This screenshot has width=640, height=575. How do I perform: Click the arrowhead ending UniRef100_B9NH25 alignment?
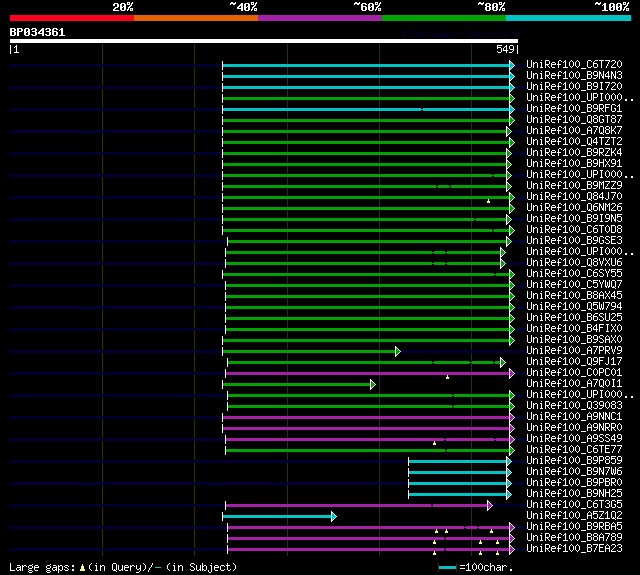(x=509, y=495)
